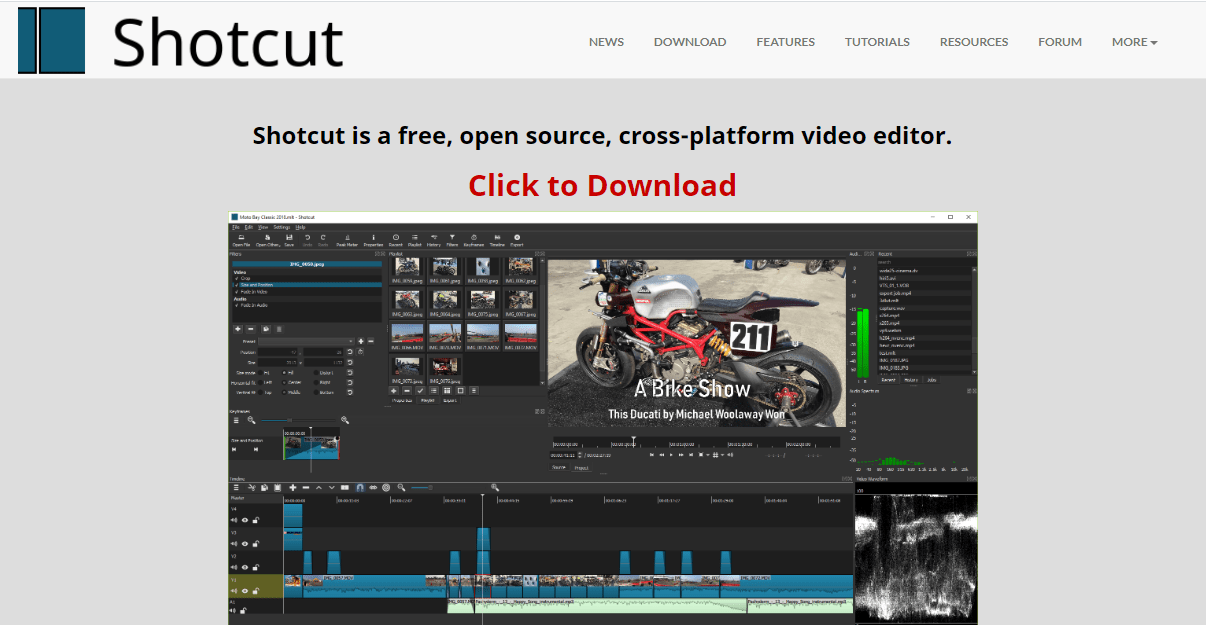The height and width of the screenshot is (625, 1206).
Task: Open Properties from the Shotcut toolbar
Action: (373, 240)
